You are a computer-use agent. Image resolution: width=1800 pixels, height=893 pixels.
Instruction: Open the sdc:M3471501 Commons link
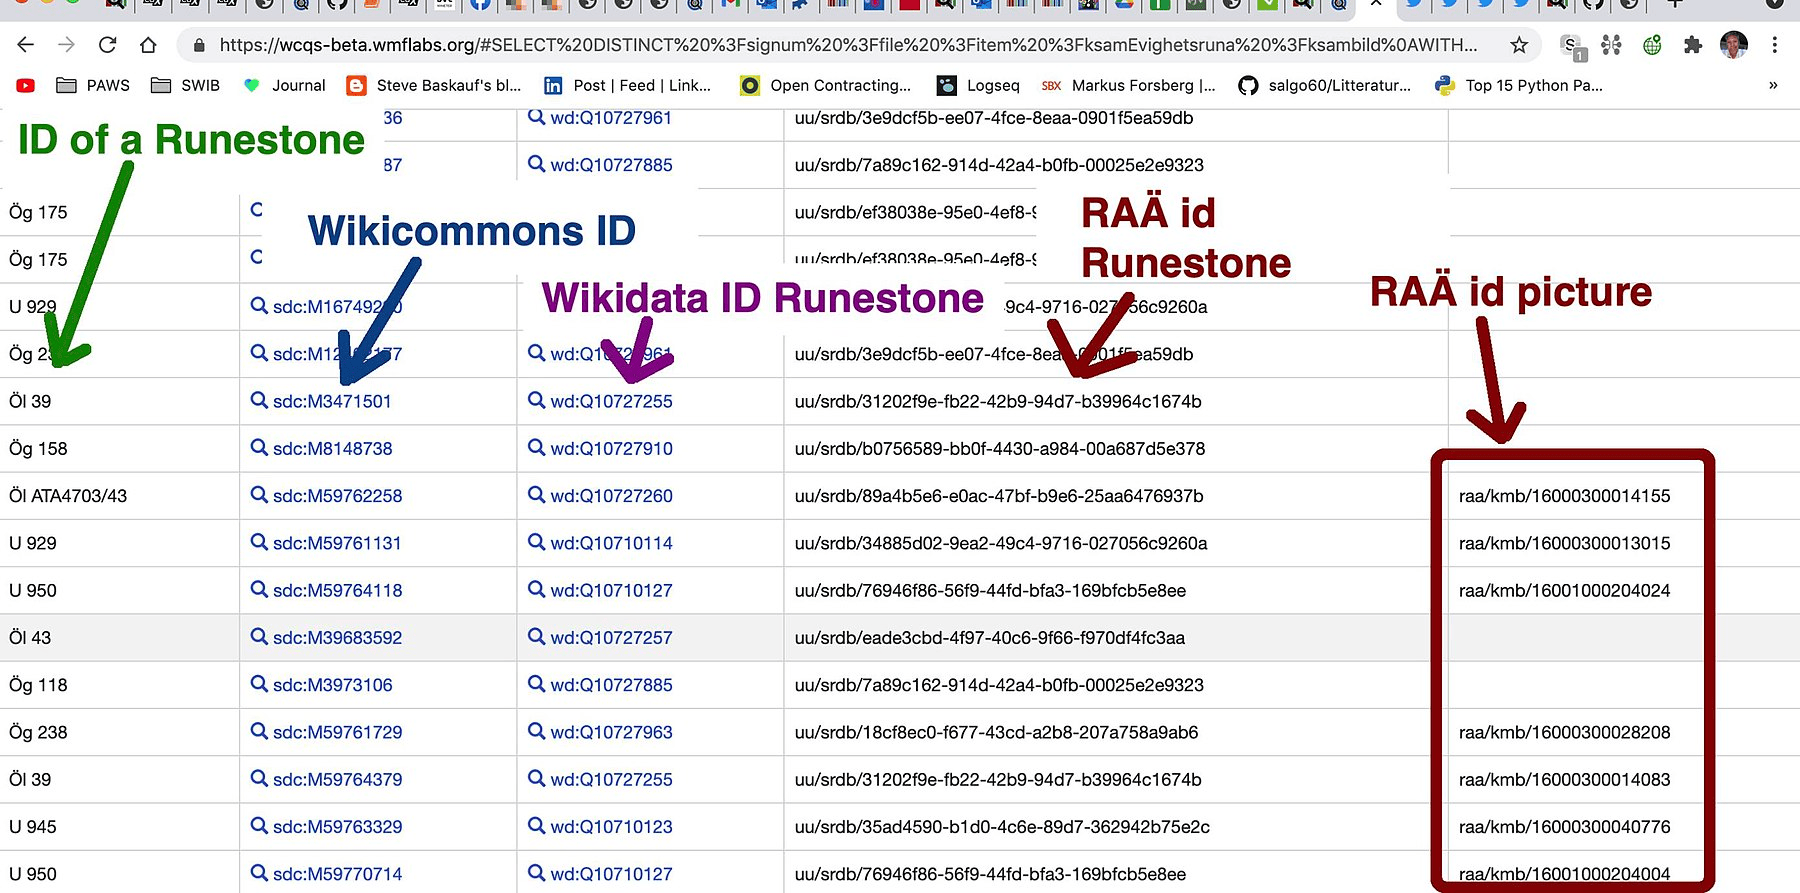pyautogui.click(x=332, y=401)
